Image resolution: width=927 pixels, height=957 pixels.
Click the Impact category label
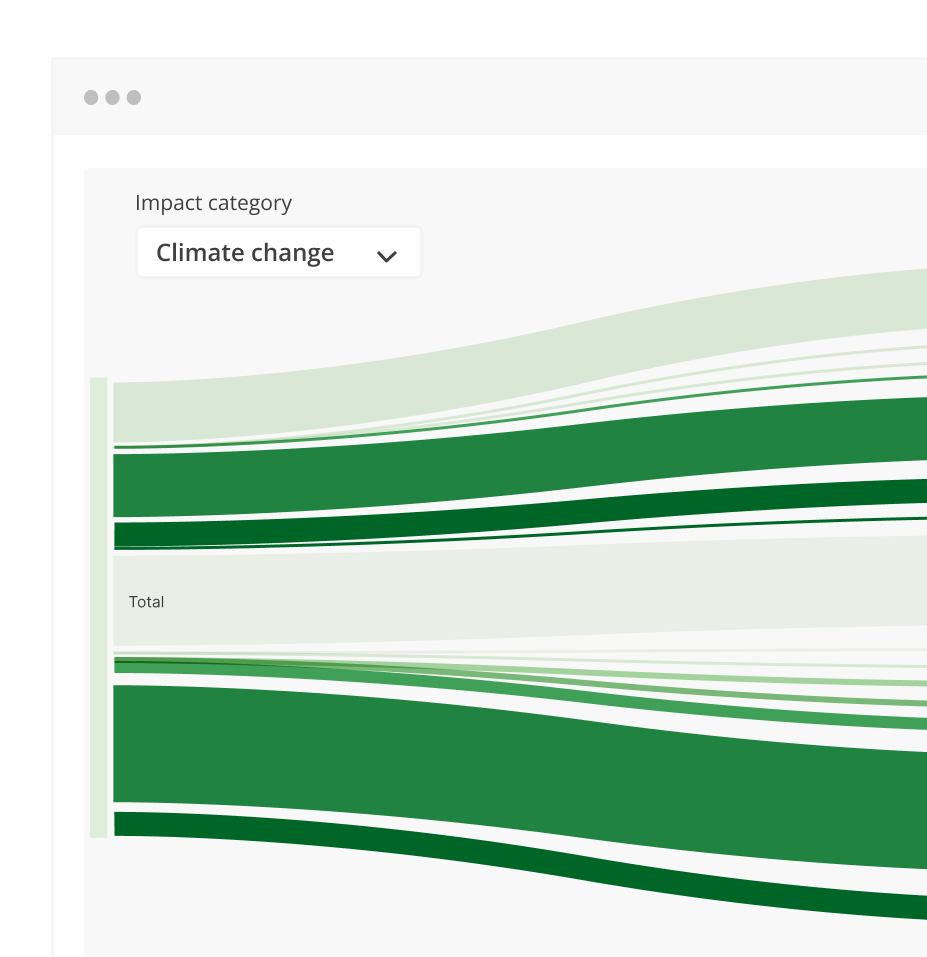tap(213, 203)
